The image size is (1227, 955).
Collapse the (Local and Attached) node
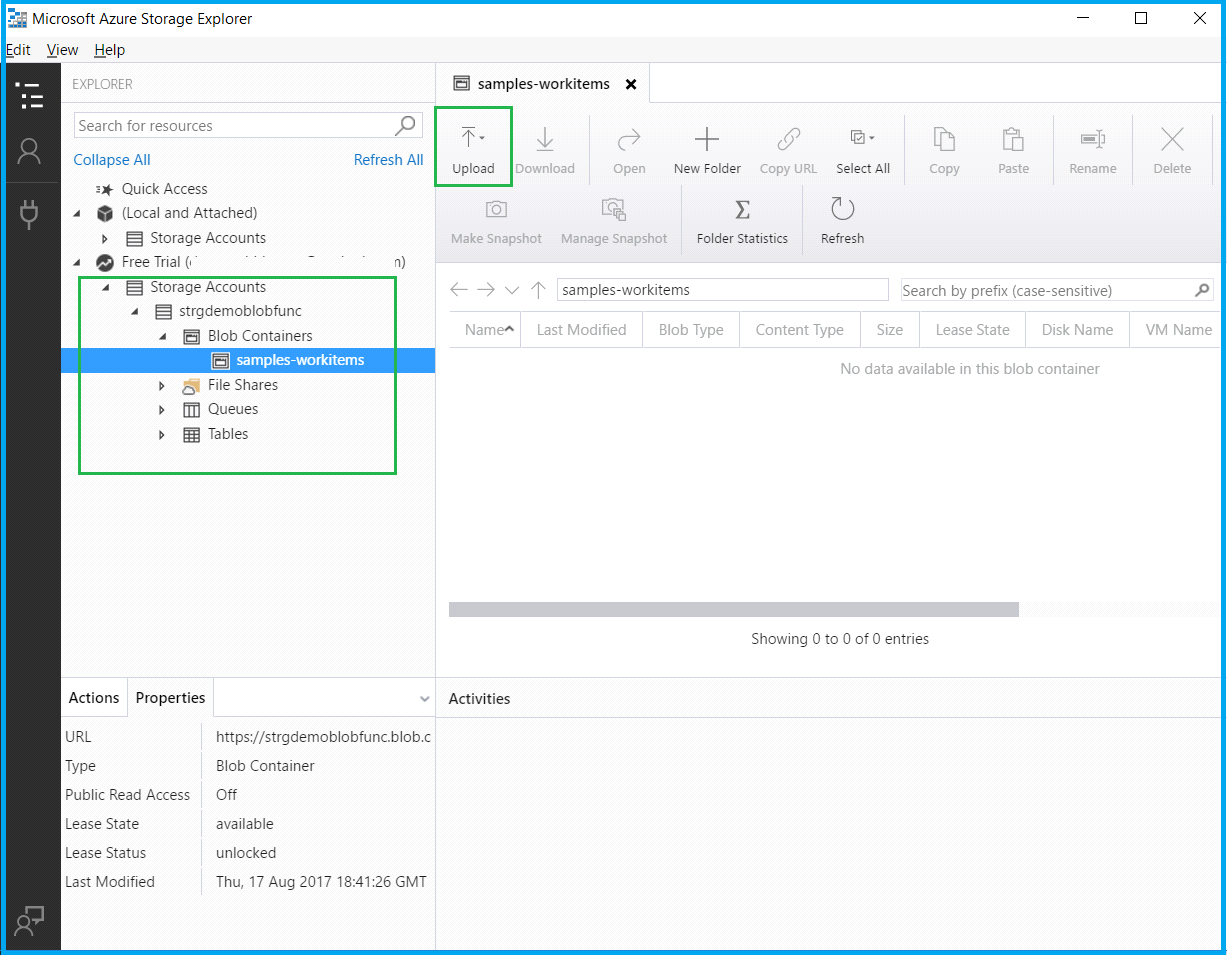point(78,213)
